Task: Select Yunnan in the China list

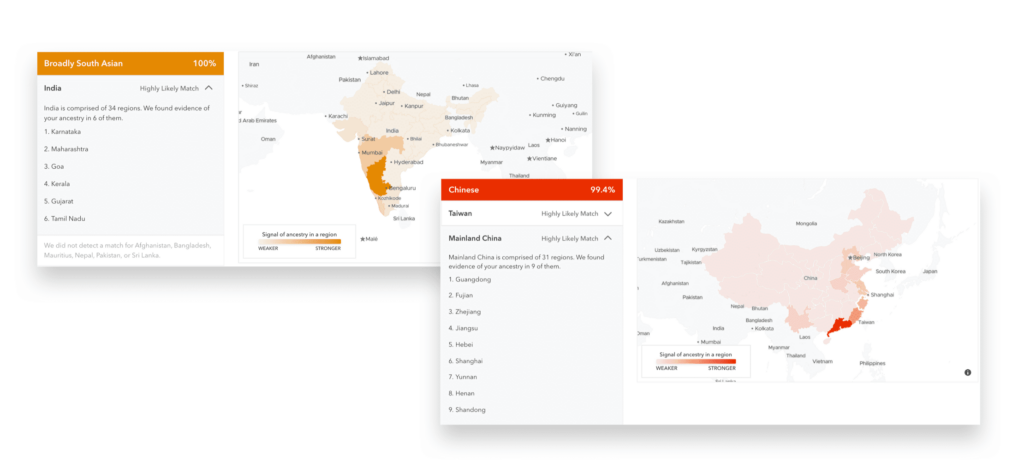Action: [x=463, y=377]
